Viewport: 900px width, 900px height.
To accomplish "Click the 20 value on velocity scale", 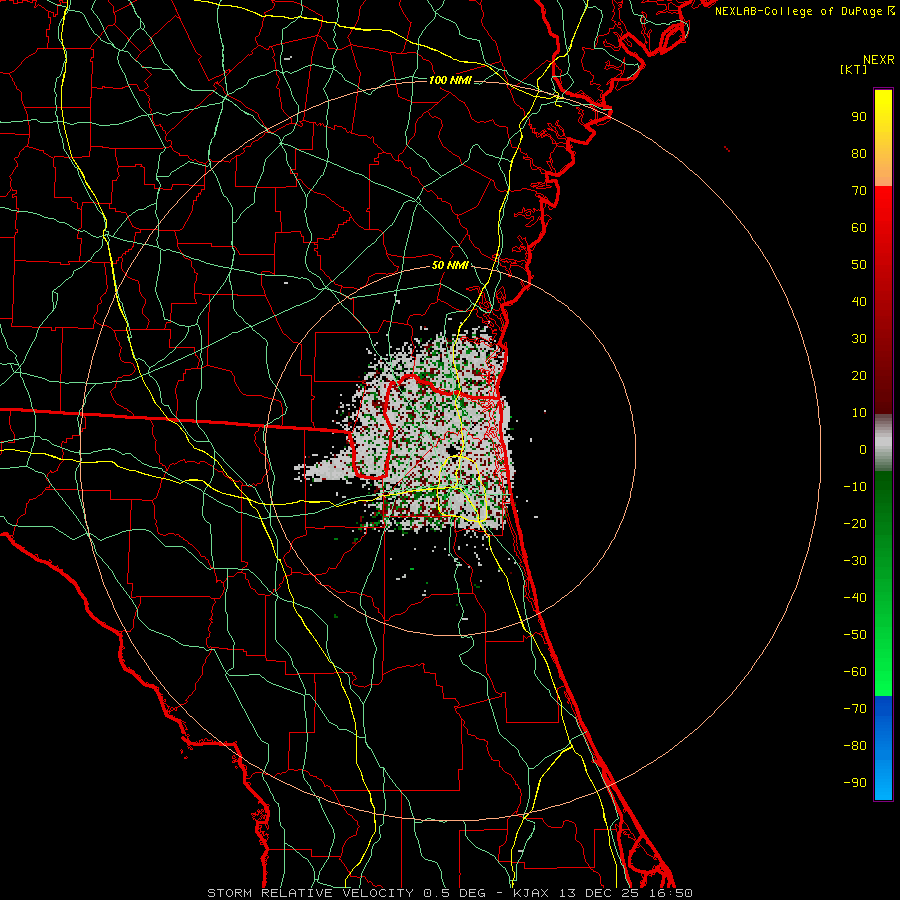I will pos(859,376).
